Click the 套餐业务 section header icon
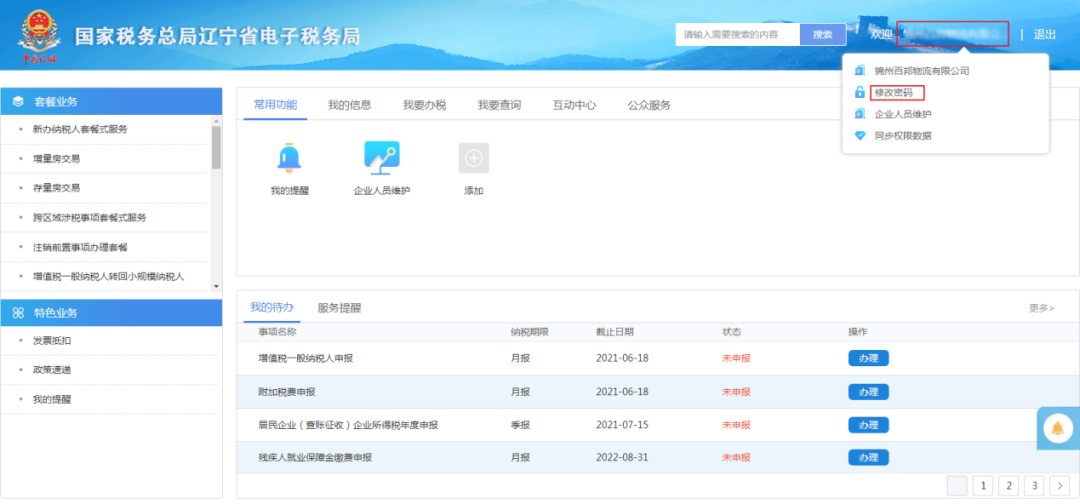The width and height of the screenshot is (1080, 504). click(x=18, y=102)
